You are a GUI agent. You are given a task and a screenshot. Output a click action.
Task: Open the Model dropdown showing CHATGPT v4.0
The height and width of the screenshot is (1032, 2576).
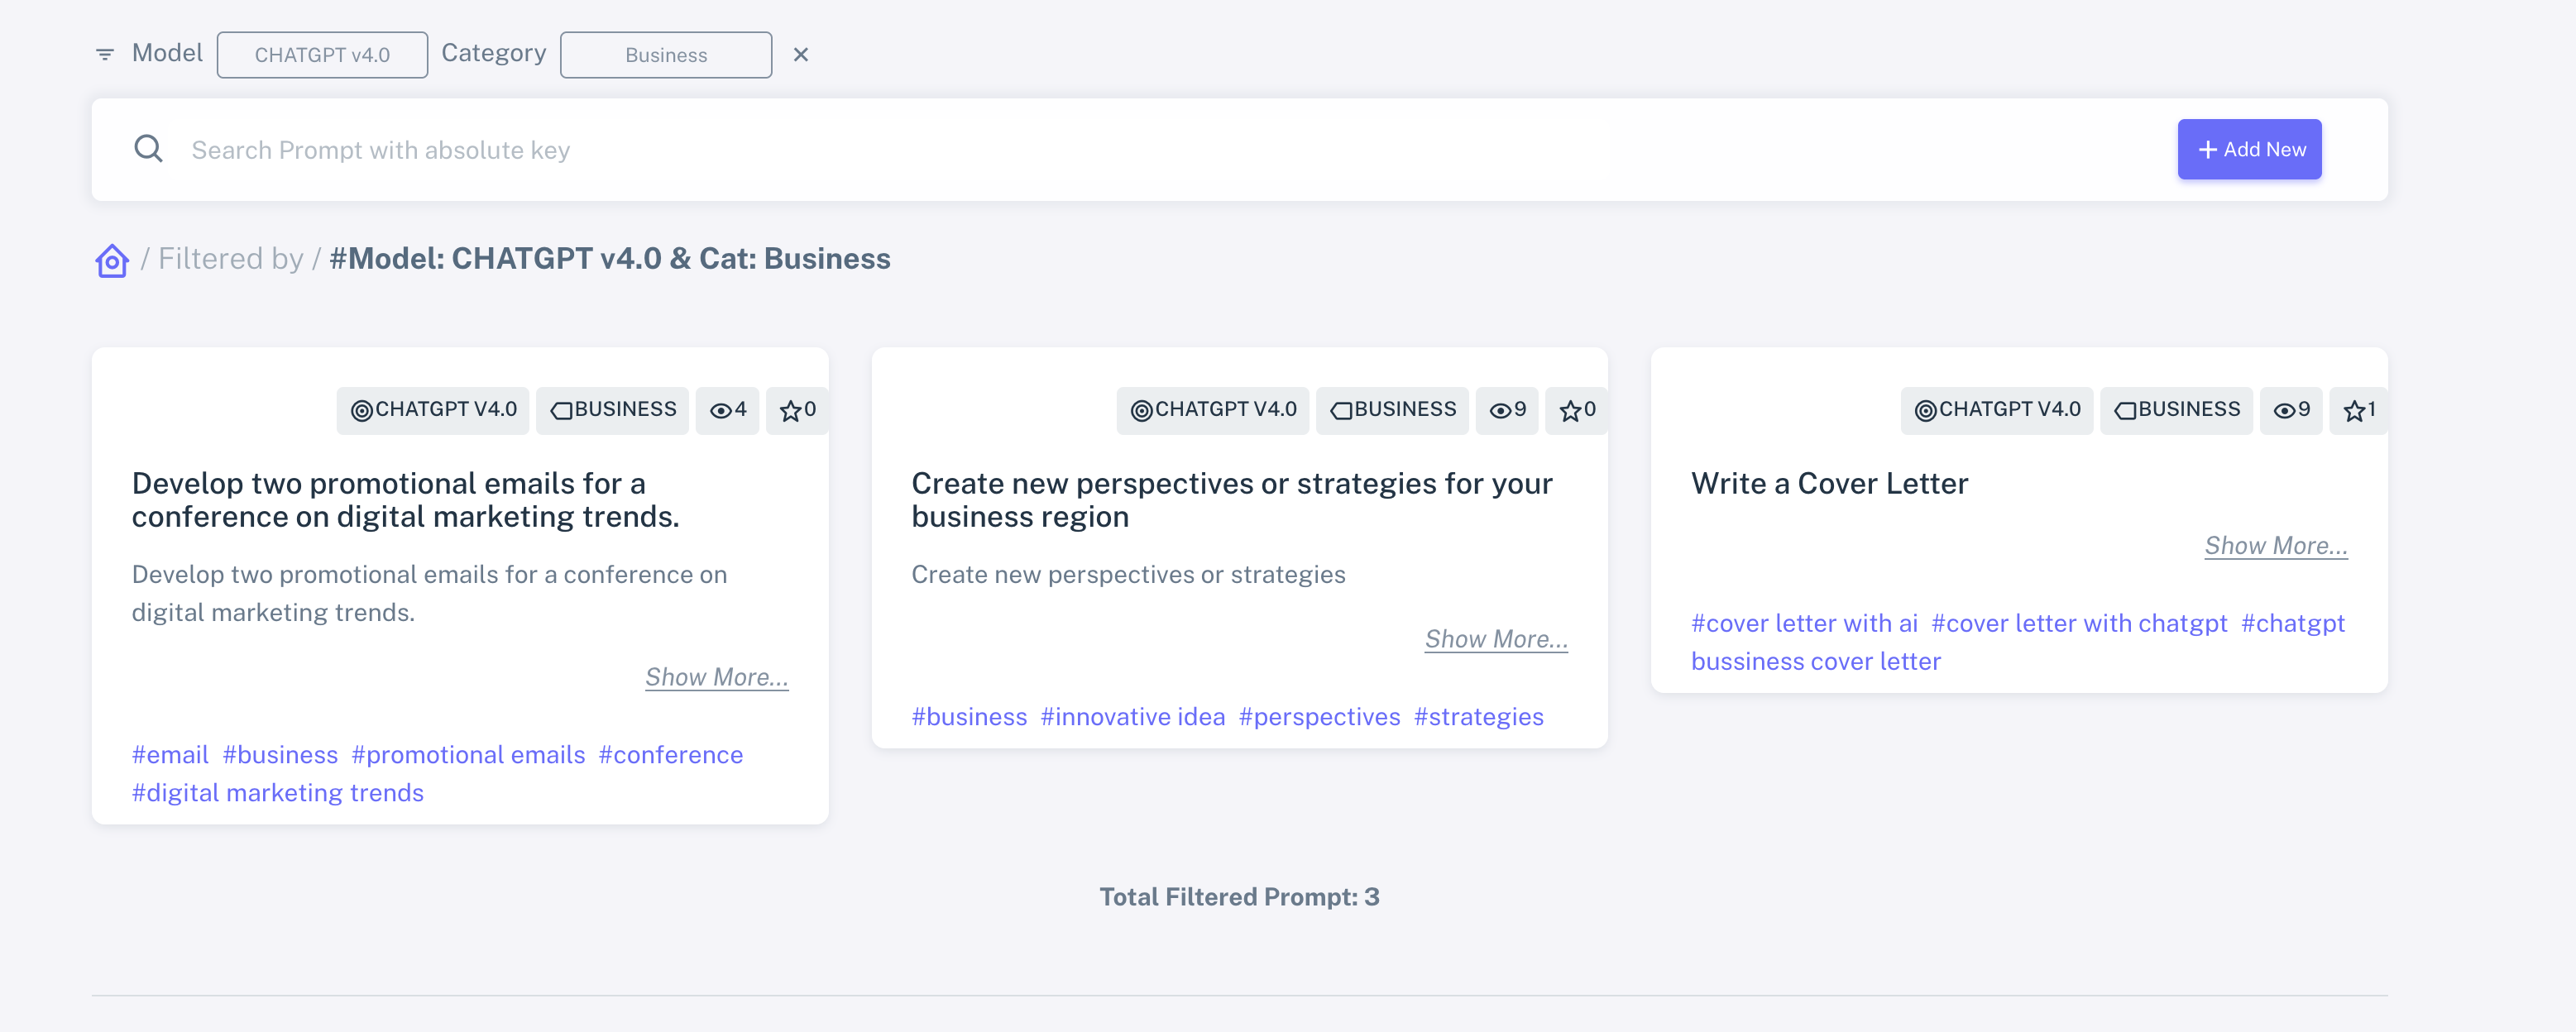(x=322, y=54)
